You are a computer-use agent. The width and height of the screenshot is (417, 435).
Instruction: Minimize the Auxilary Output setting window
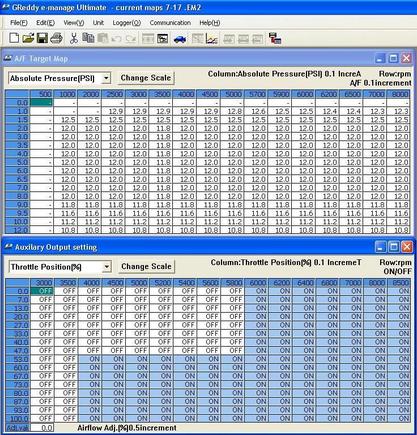pos(381,247)
